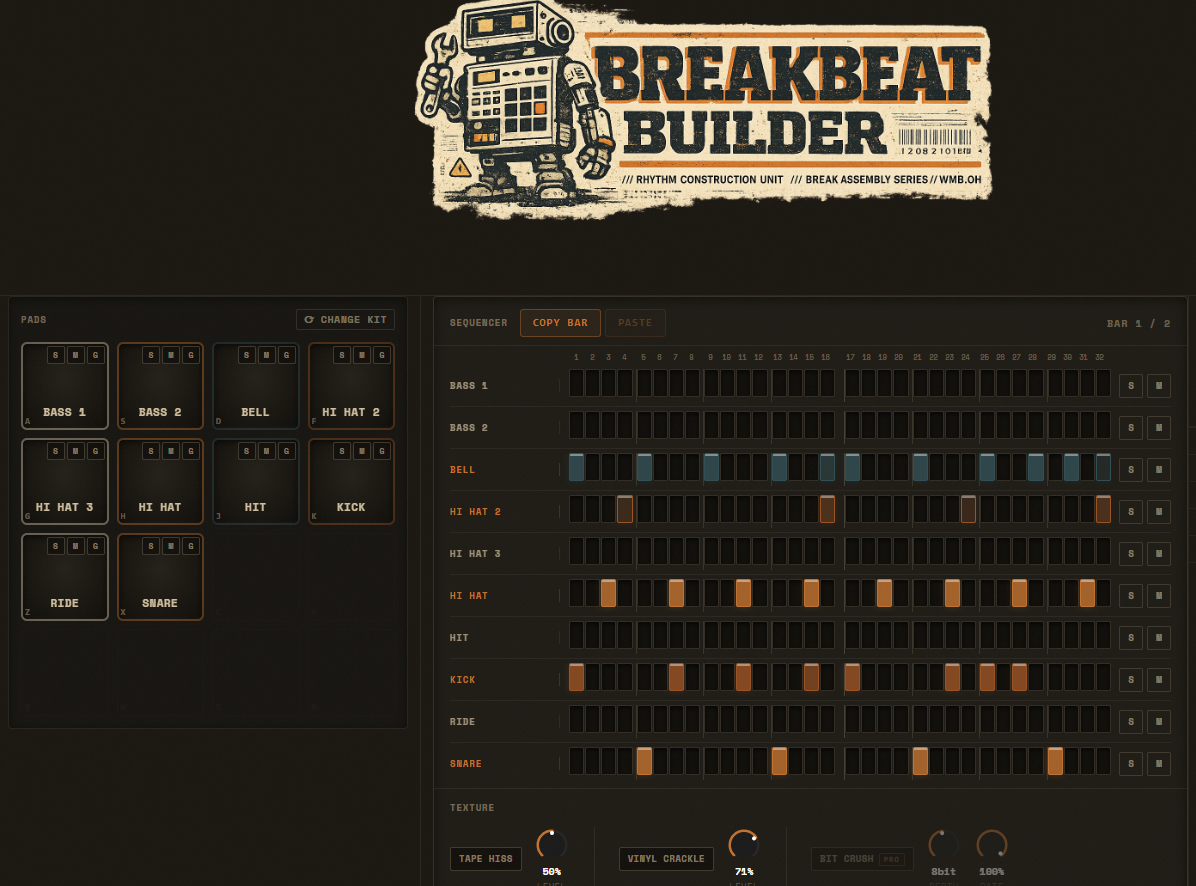Turn off Bell row step 32
1196x886 pixels.
(x=1103, y=467)
